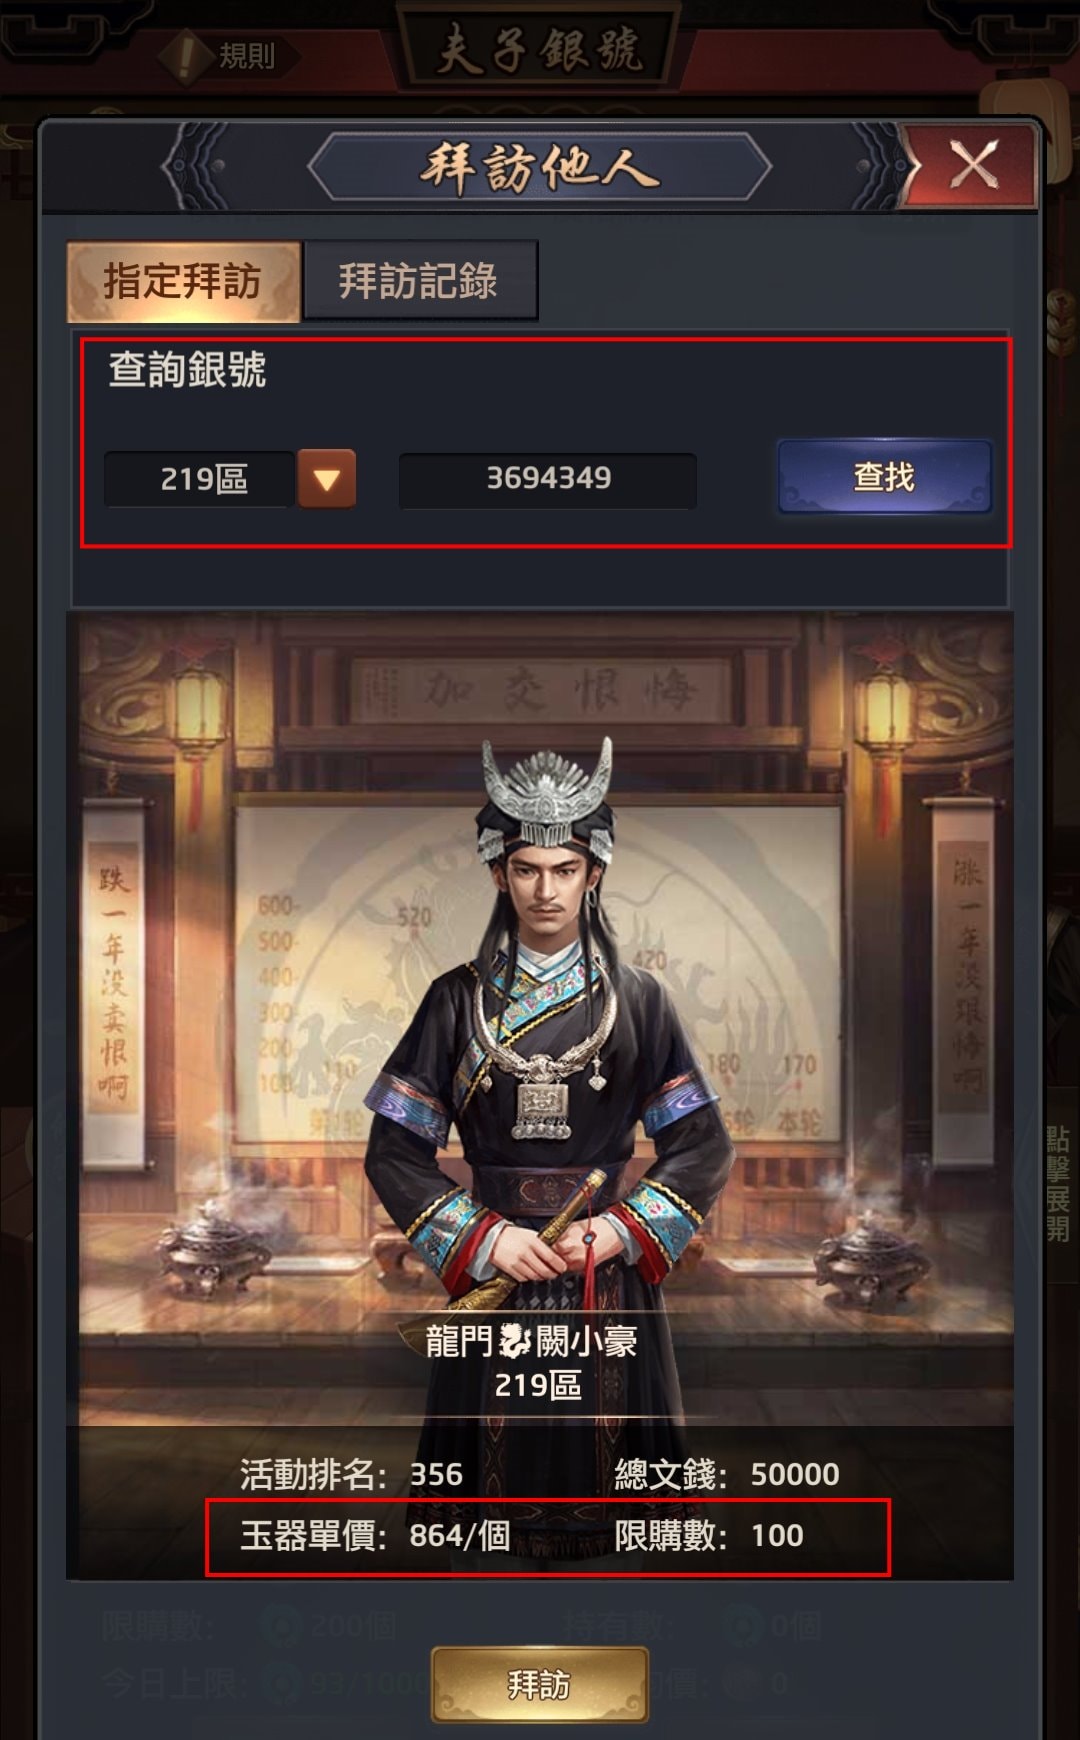Click the orange dropdown arrow beside 219區
1080x1740 pixels.
point(326,479)
